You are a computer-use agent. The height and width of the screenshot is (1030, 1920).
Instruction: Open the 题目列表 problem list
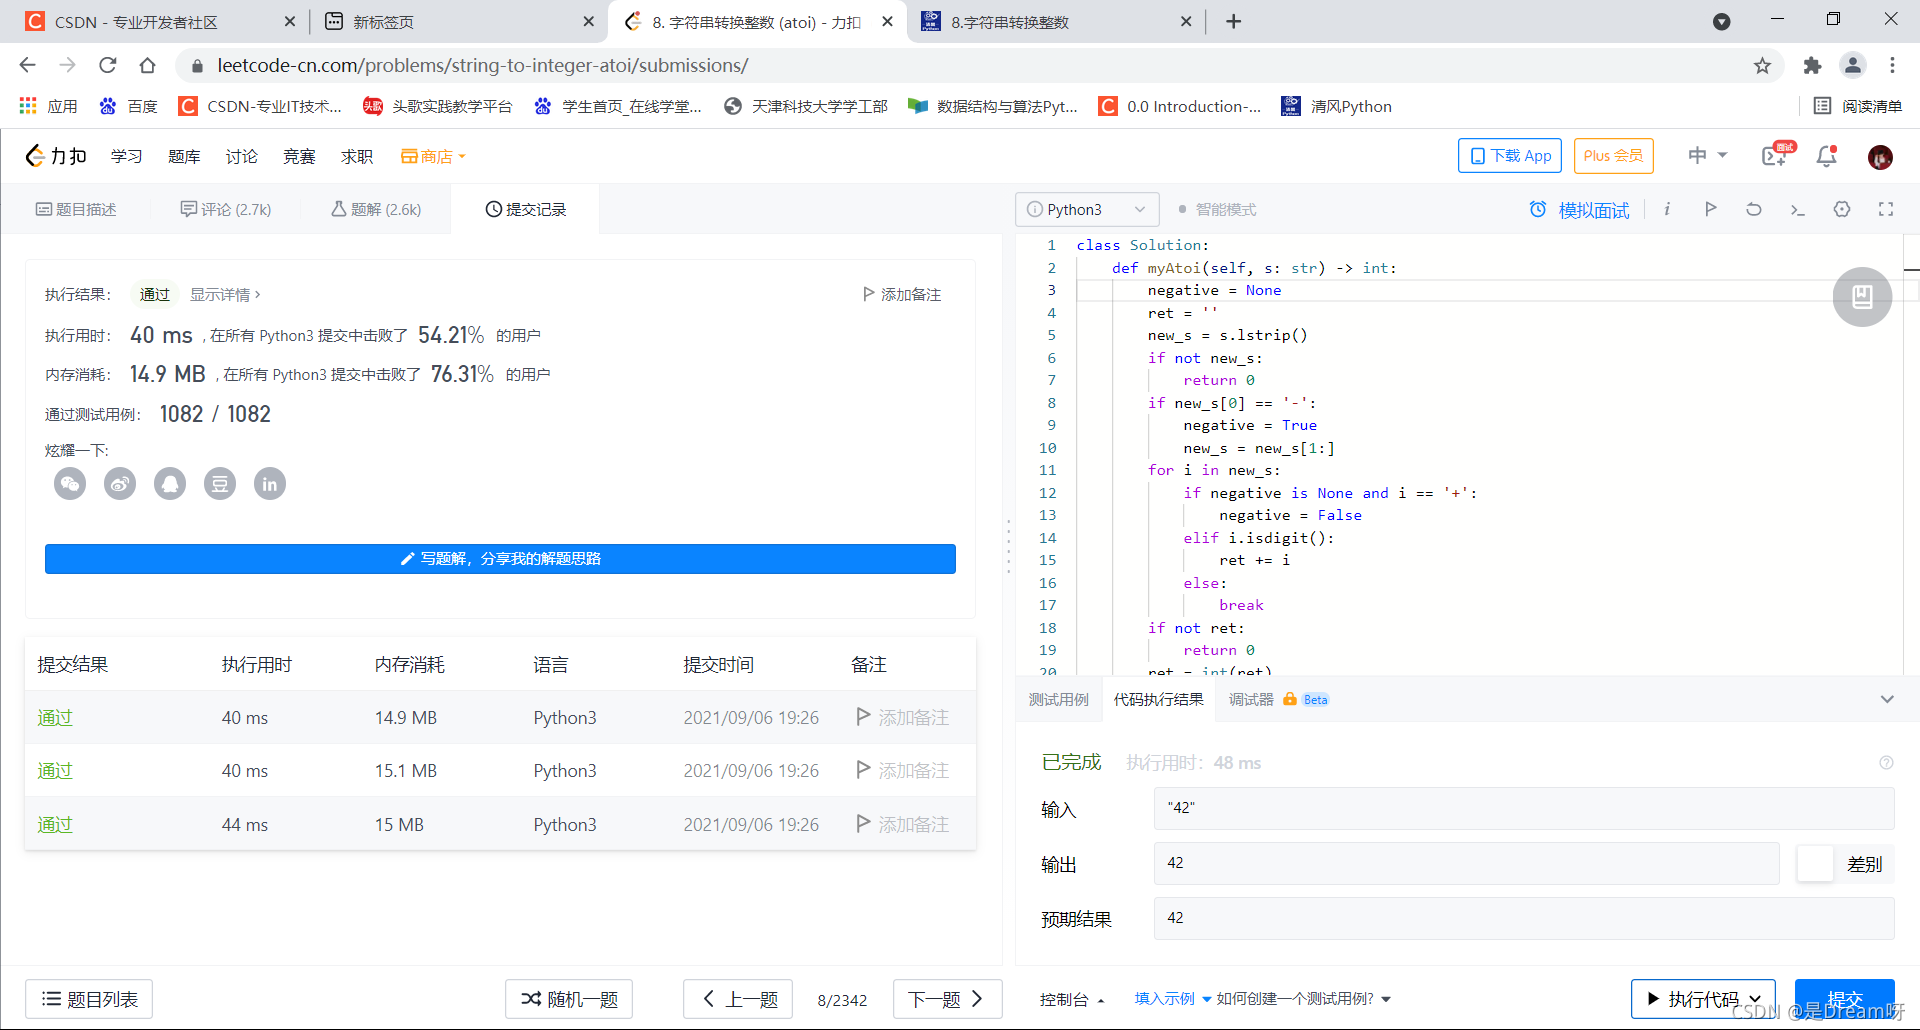[89, 999]
